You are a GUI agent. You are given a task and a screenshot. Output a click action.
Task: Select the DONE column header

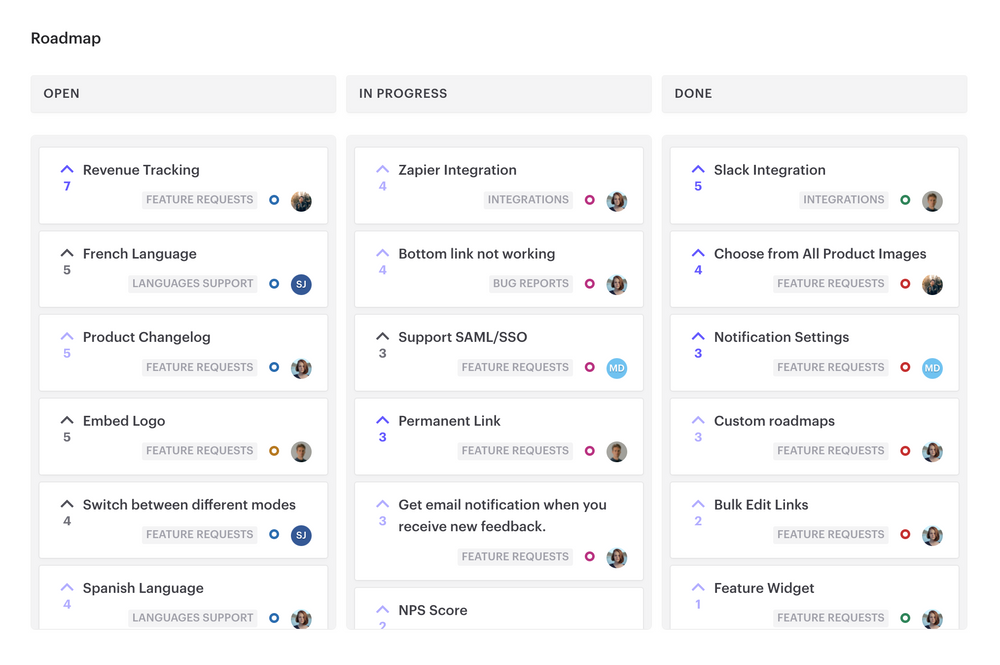(693, 93)
